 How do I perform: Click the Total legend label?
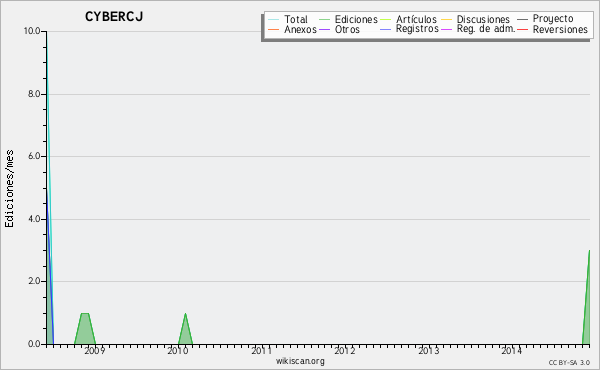(296, 19)
